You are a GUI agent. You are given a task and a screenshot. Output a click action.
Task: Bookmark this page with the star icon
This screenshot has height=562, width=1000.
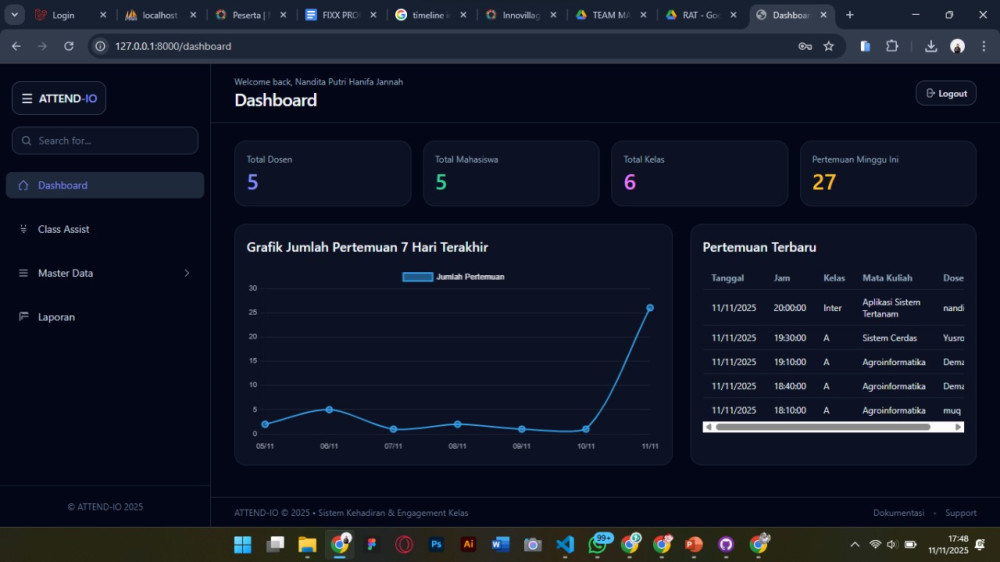(x=828, y=46)
